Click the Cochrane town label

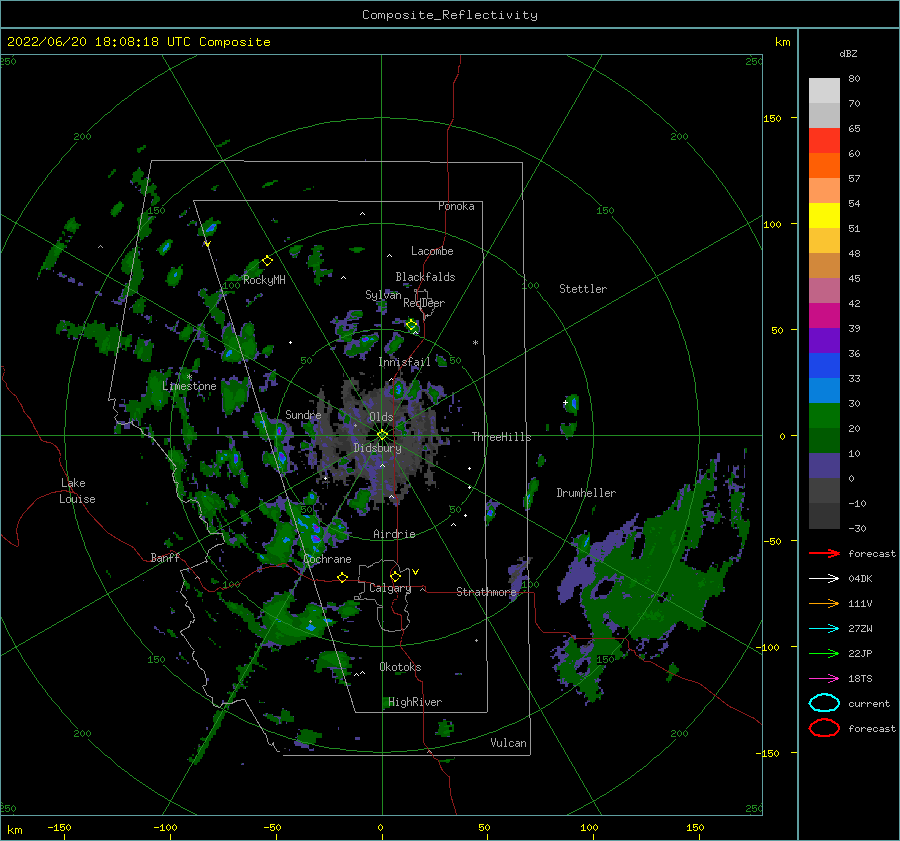pyautogui.click(x=327, y=559)
